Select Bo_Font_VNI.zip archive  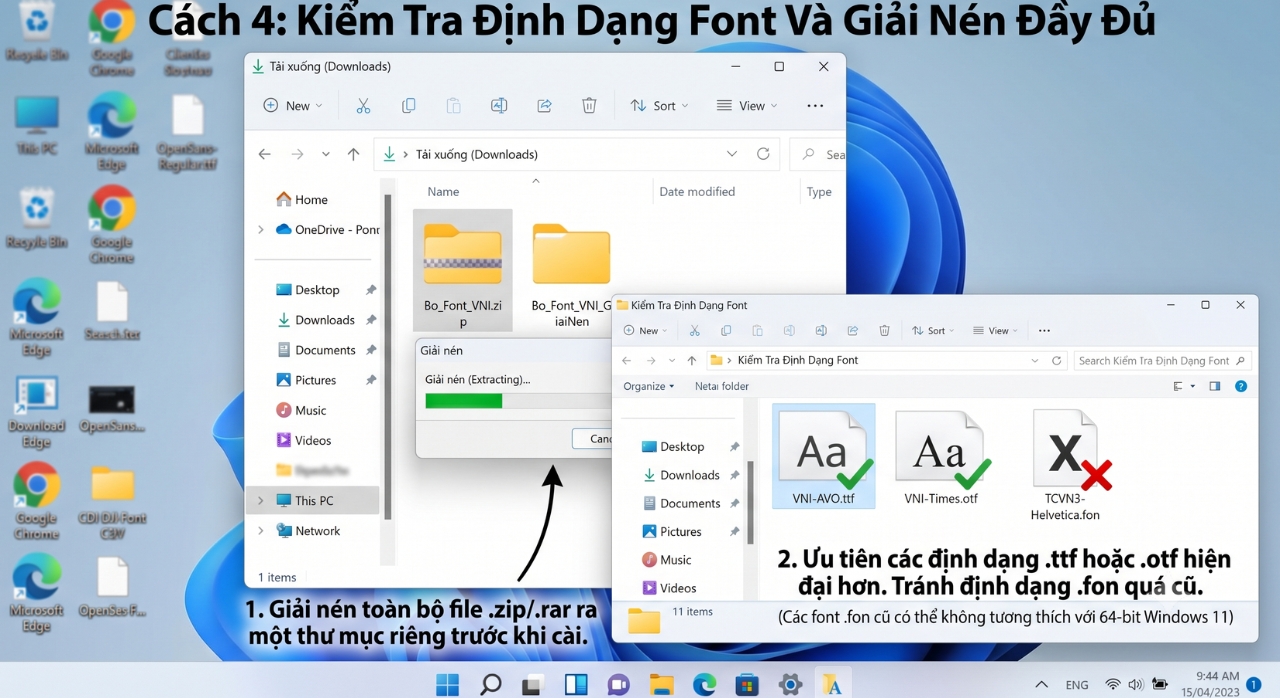pyautogui.click(x=462, y=270)
